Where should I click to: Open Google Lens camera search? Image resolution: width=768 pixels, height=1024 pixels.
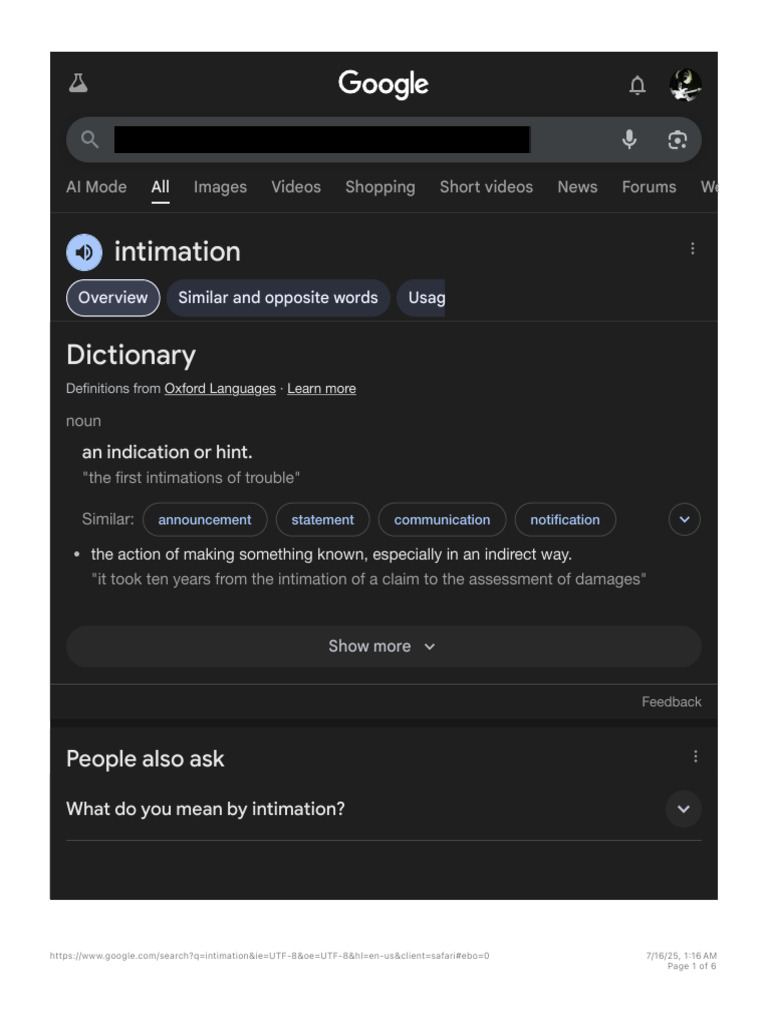(x=677, y=140)
